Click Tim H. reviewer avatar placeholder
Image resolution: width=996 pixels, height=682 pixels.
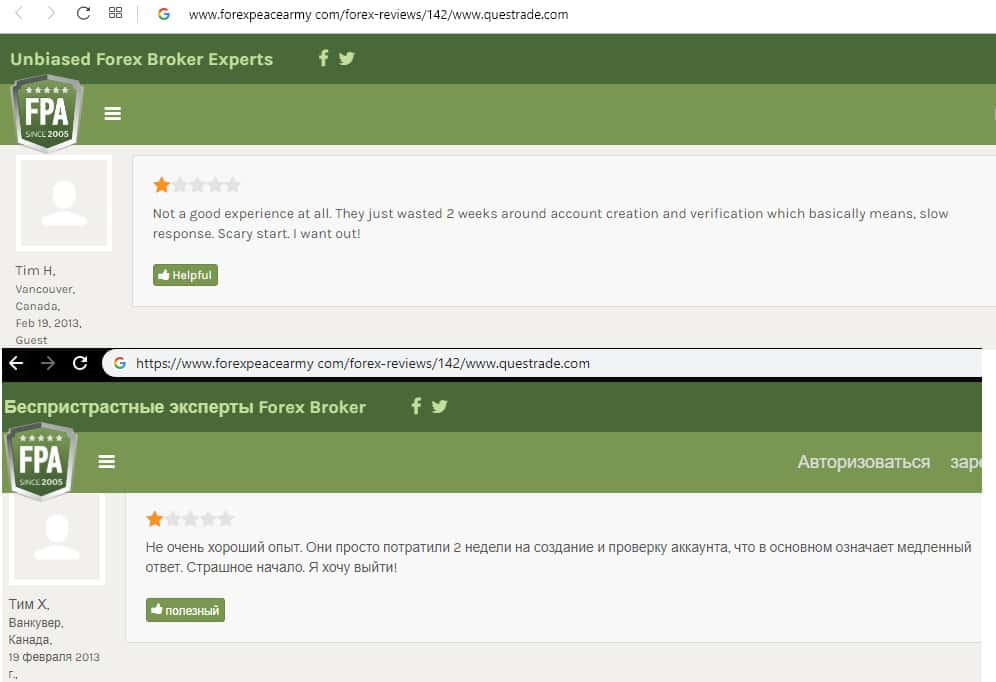click(64, 203)
